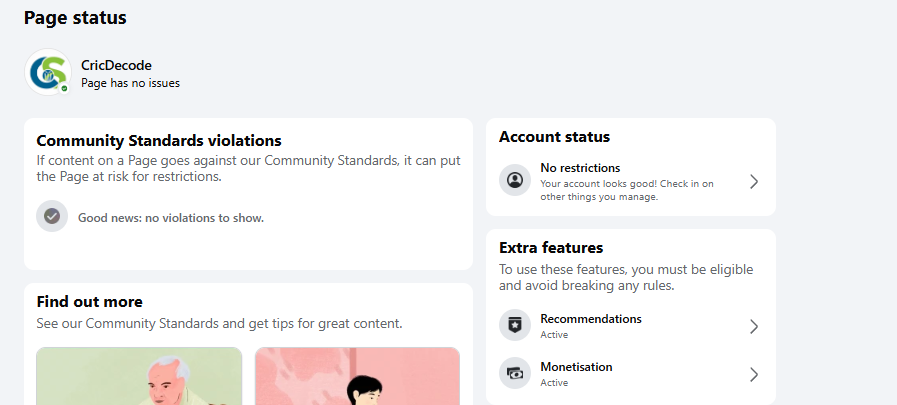Viewport: 897px width, 405px height.
Task: Click the CricDecode page name
Action: [116, 65]
